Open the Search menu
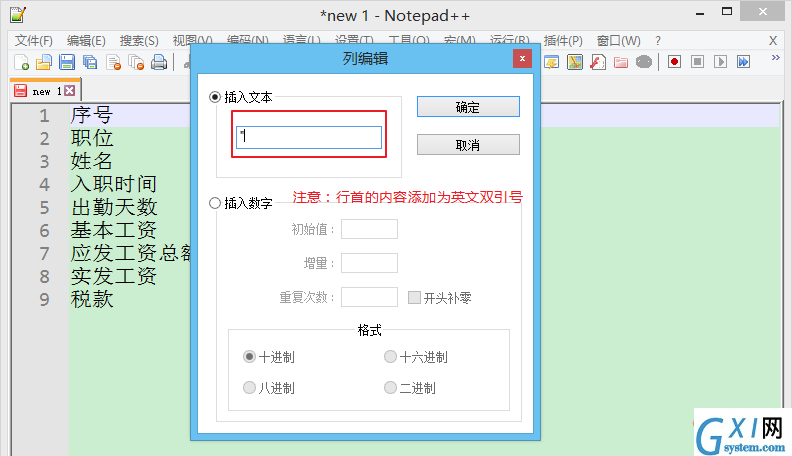The image size is (792, 456). 139,40
